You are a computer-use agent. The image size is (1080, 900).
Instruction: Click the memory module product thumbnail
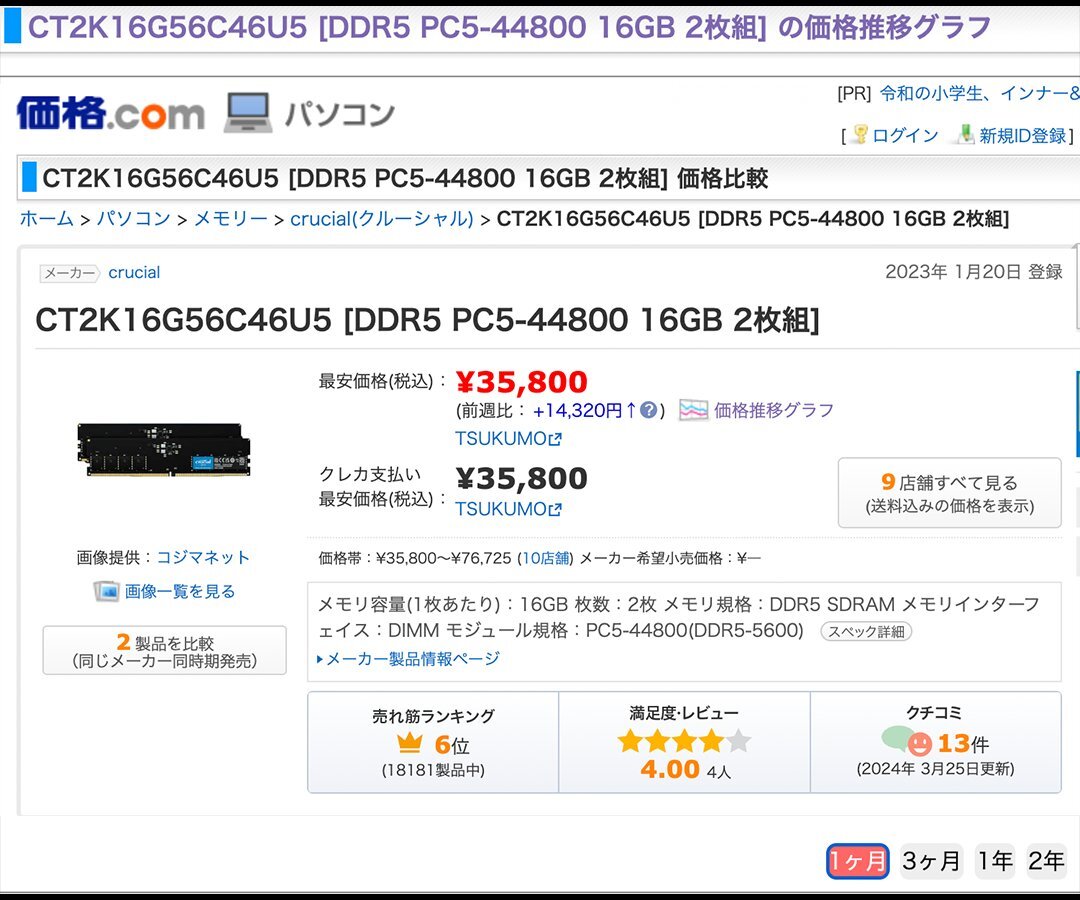click(x=164, y=450)
